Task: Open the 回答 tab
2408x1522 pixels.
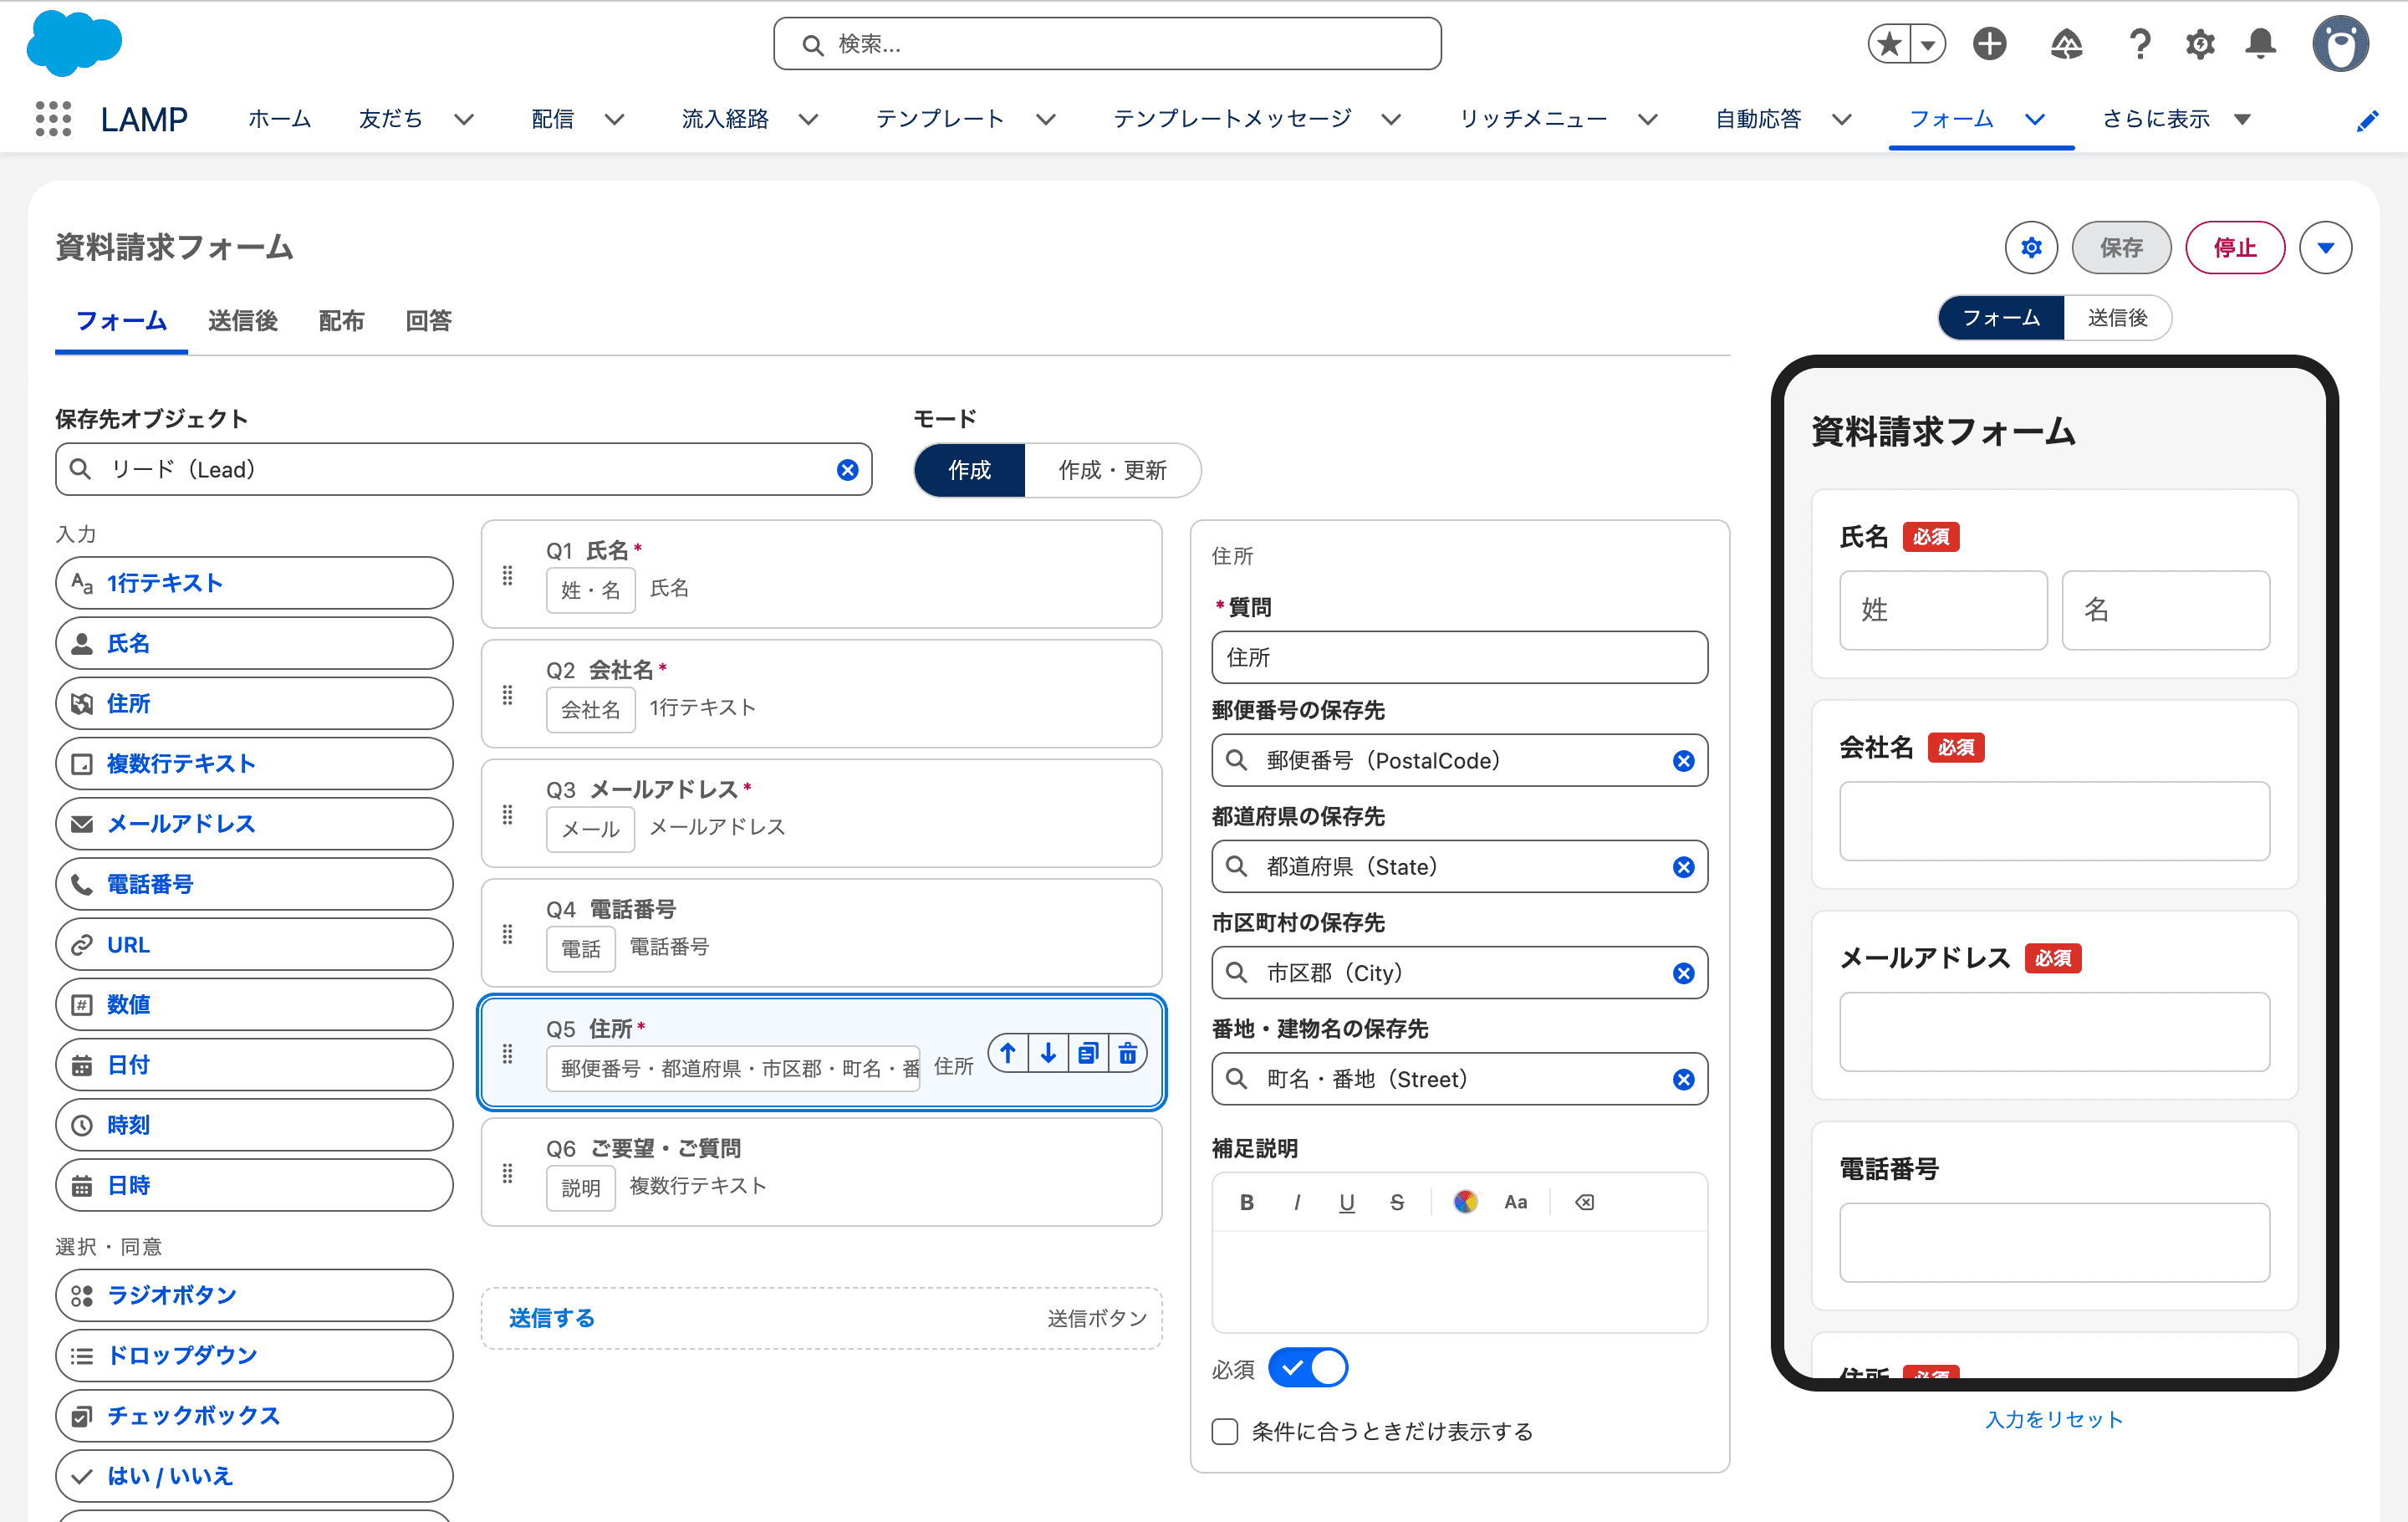Action: [x=429, y=321]
